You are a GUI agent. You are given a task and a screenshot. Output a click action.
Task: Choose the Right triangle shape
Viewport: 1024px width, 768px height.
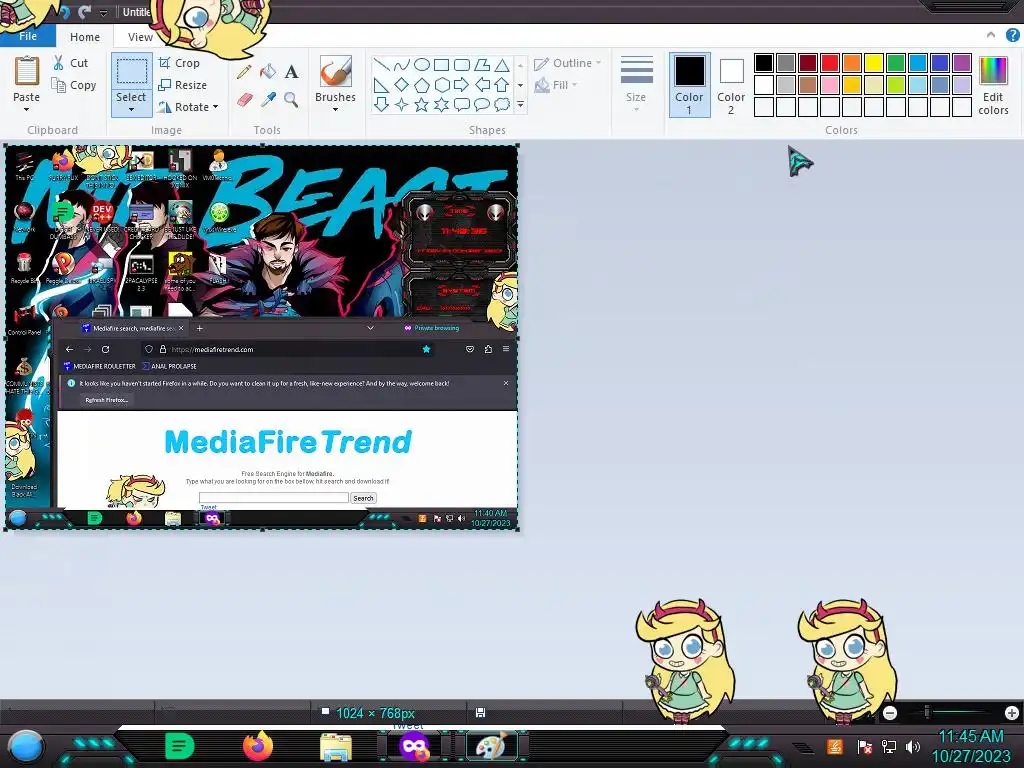coord(381,85)
